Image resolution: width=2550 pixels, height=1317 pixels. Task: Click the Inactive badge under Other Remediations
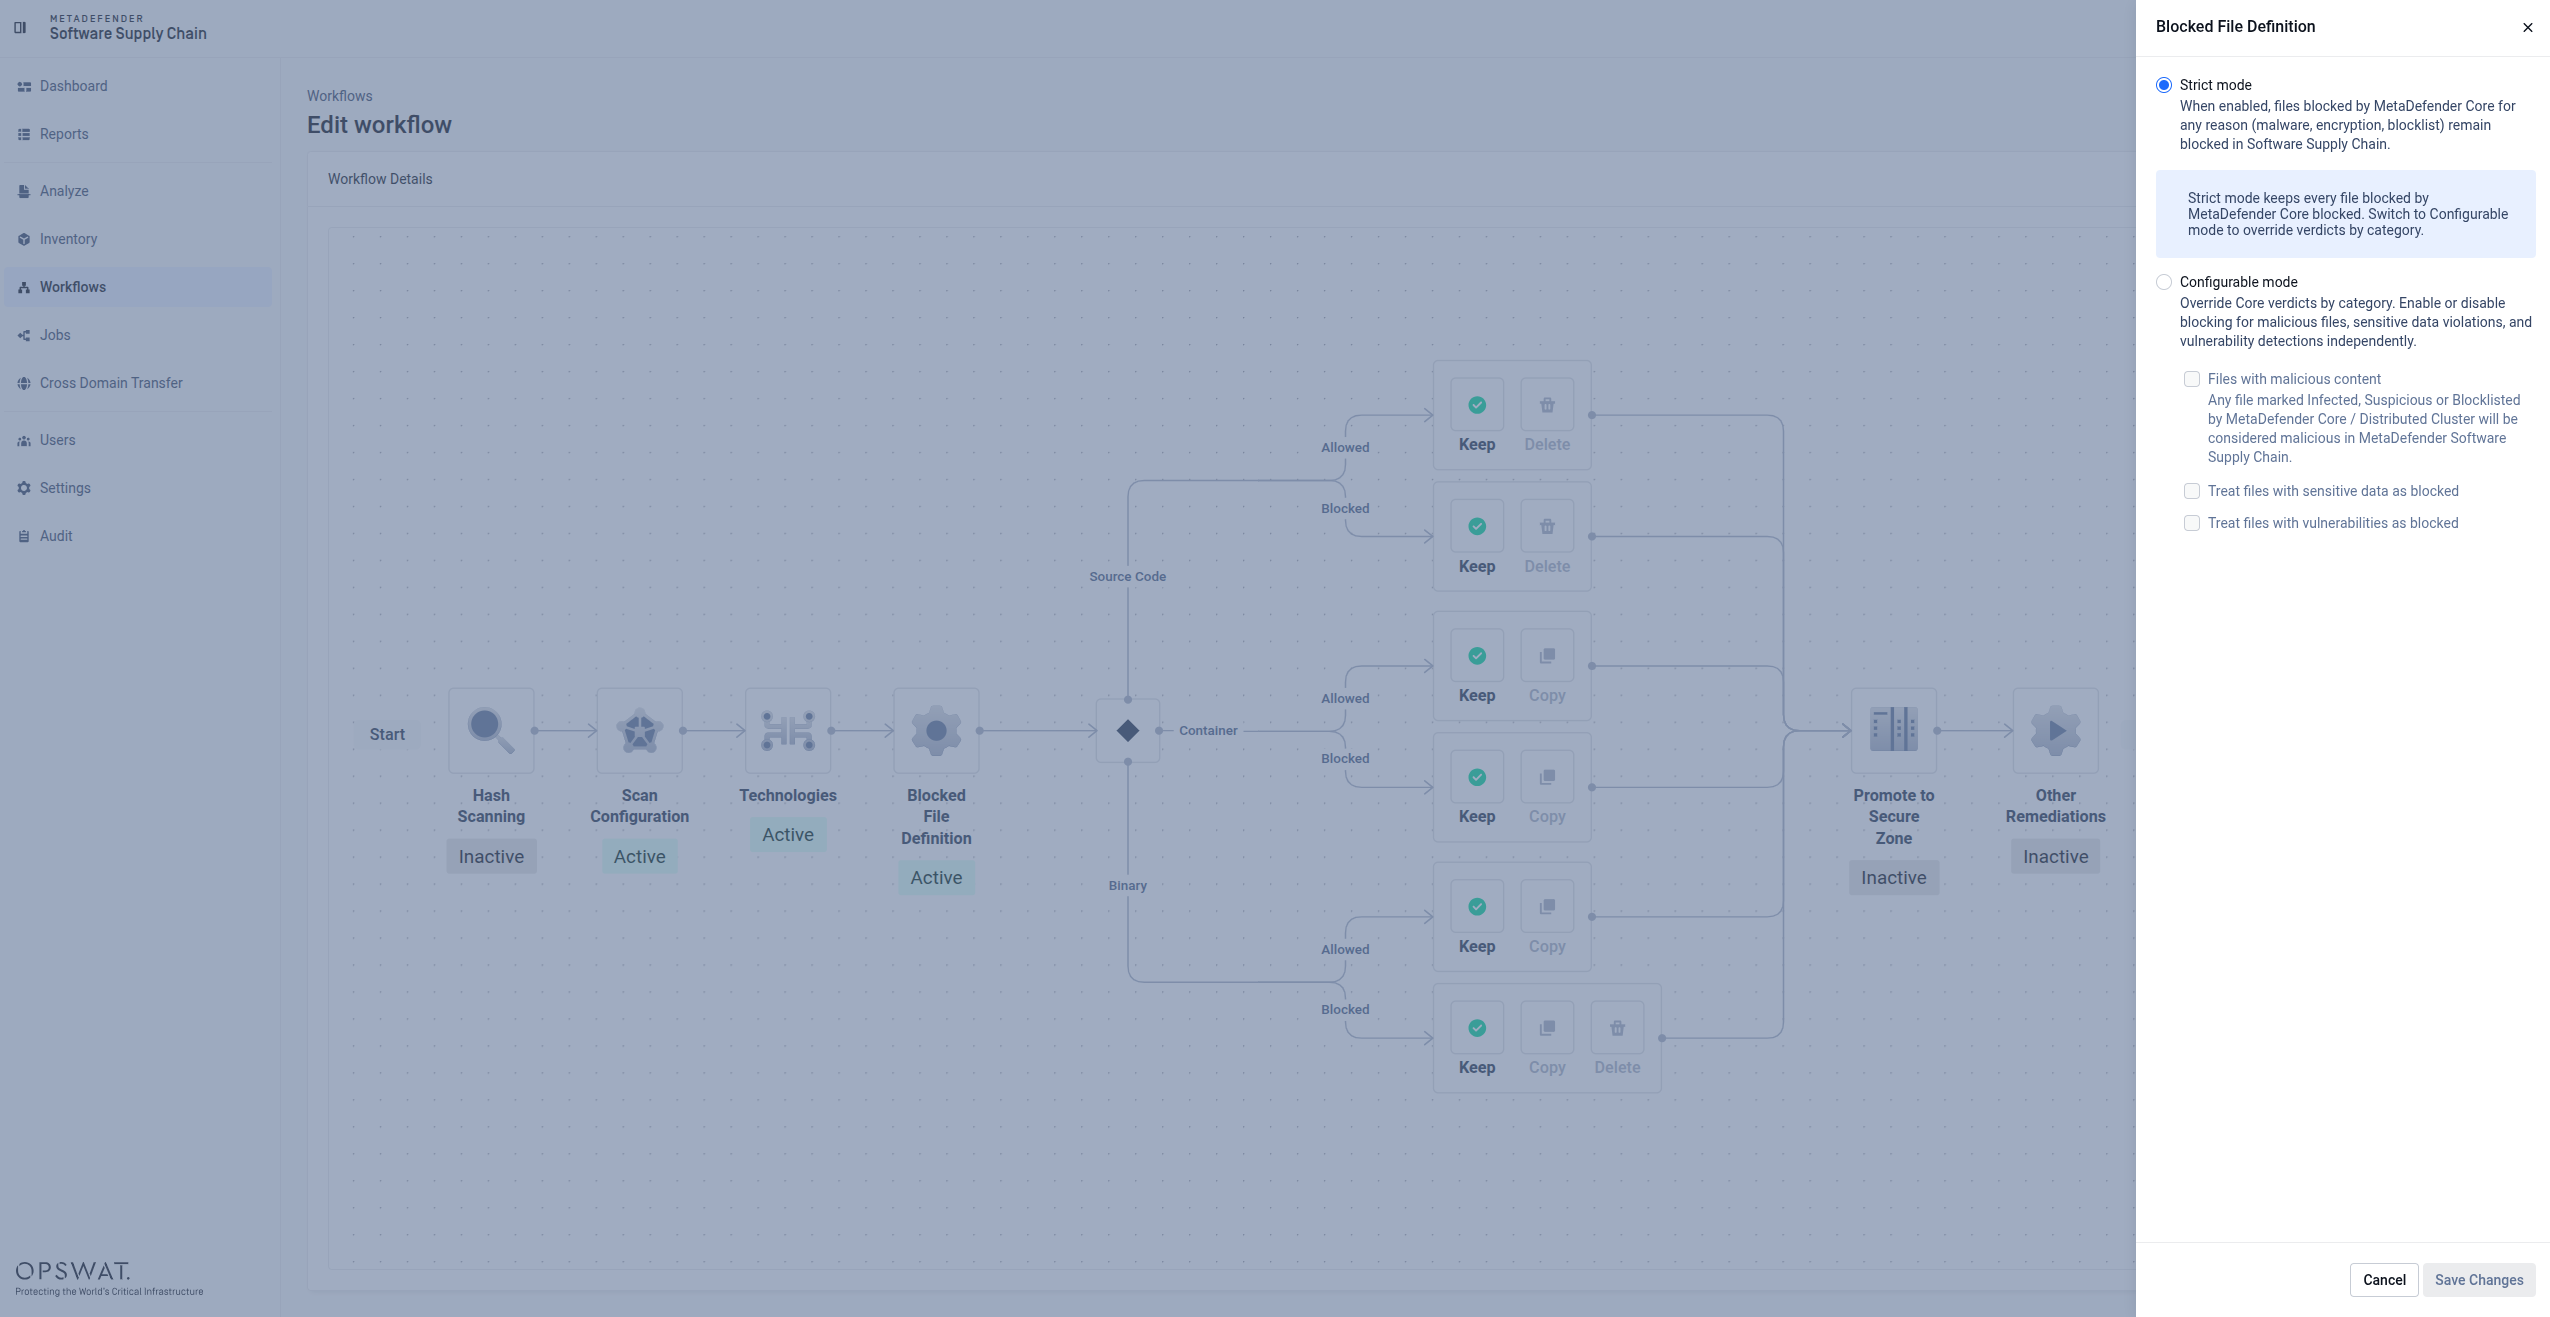[x=2056, y=857]
